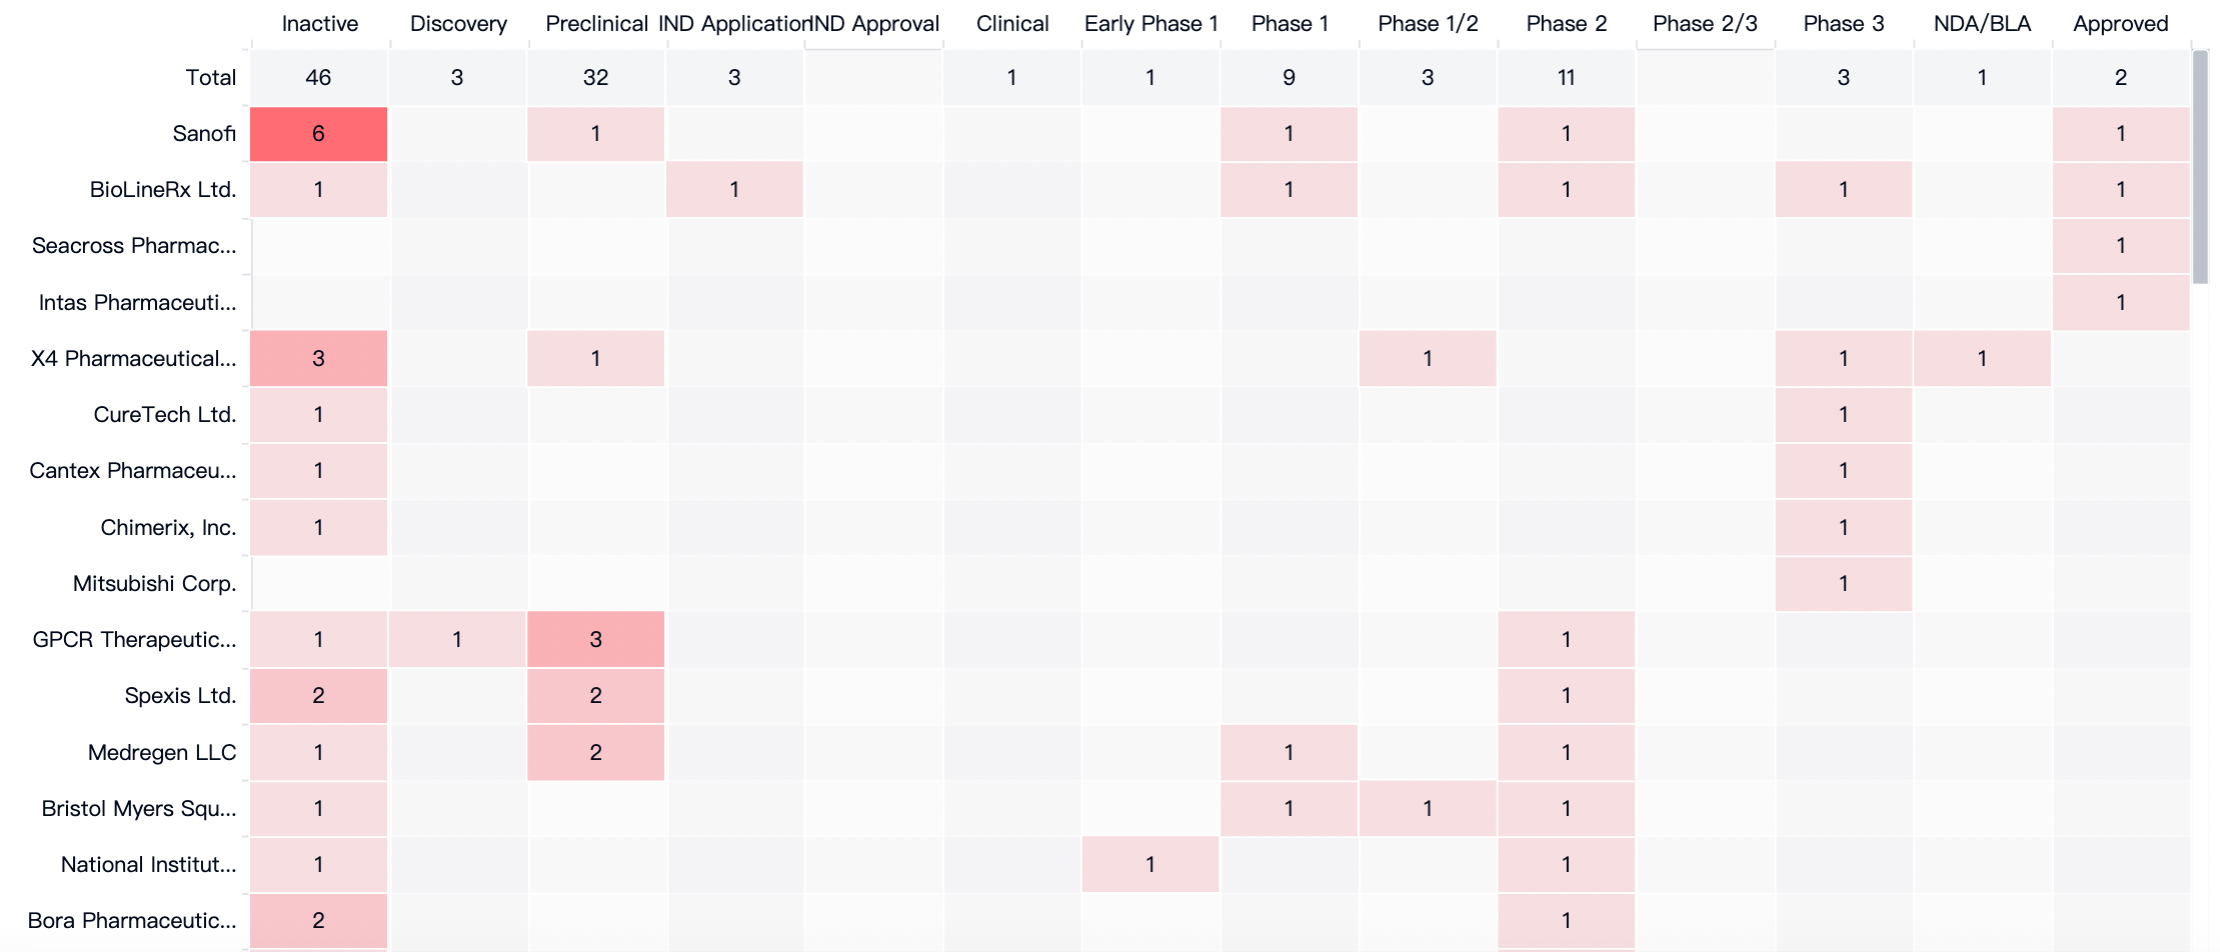Open Bristol Myers Squibb row label
This screenshot has width=2220, height=952.
(x=138, y=809)
